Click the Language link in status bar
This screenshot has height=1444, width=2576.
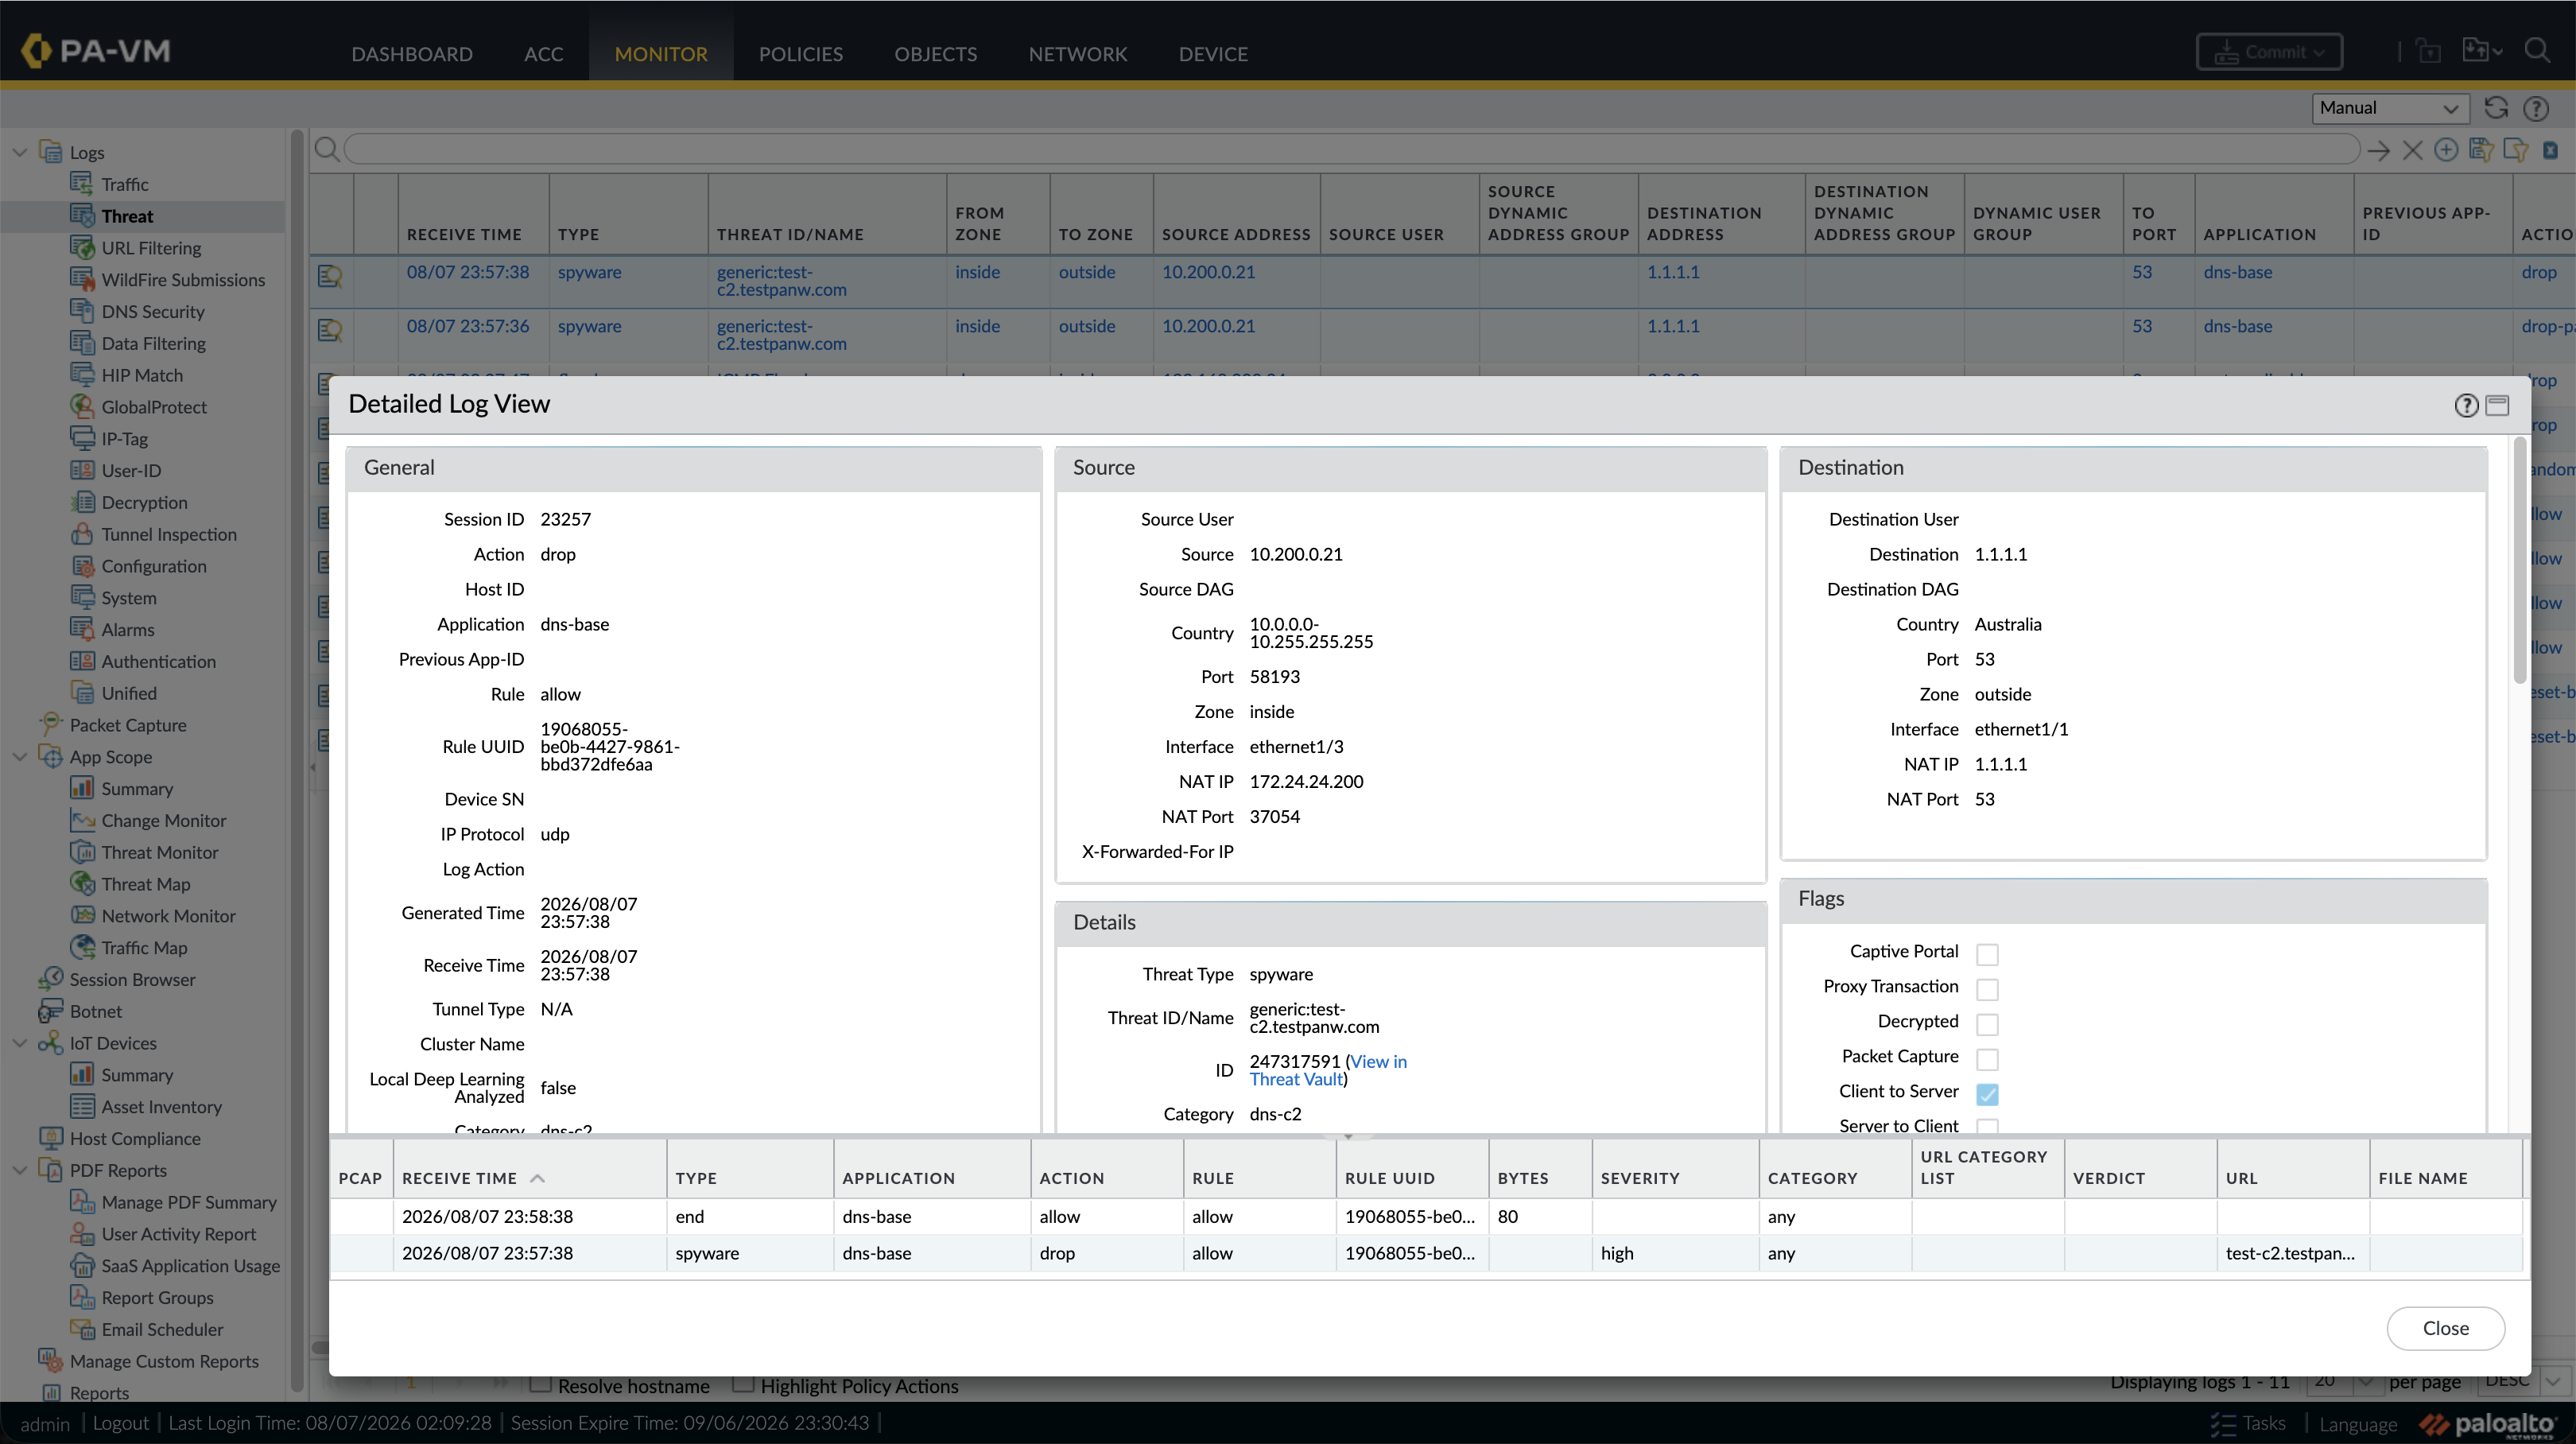tap(2358, 1424)
